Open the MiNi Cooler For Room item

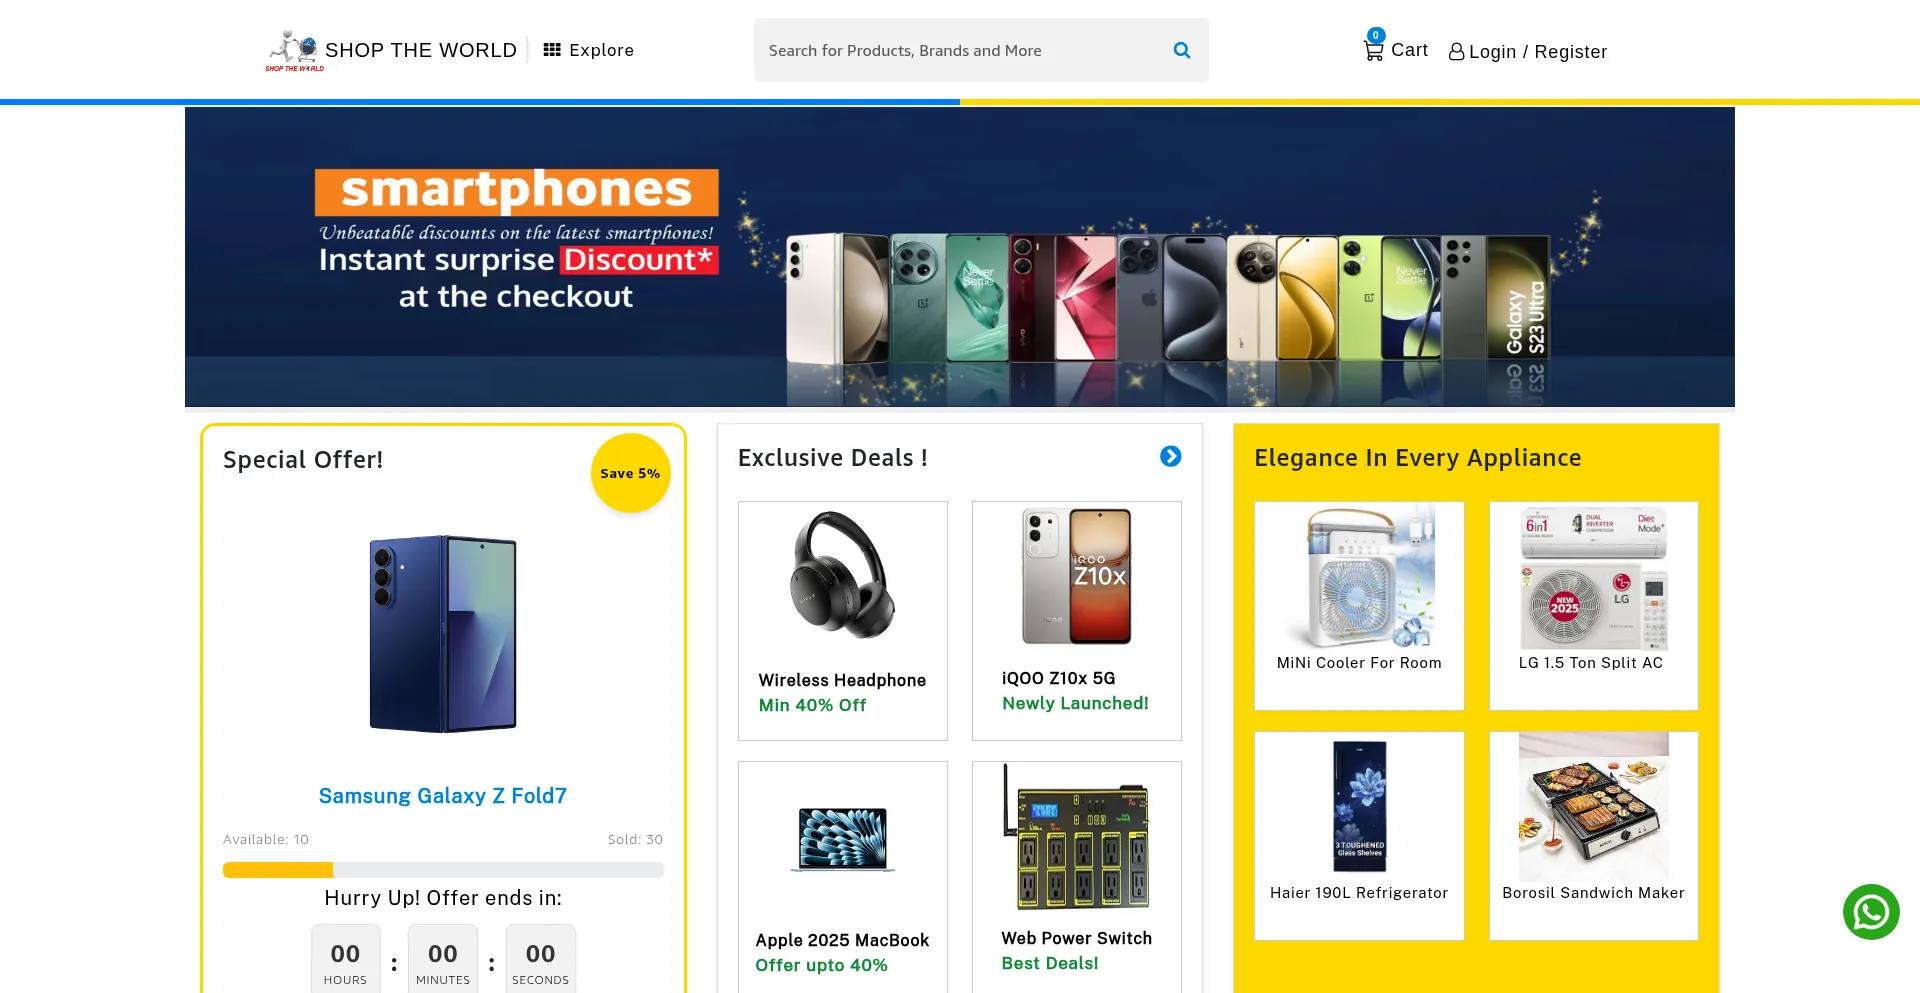(x=1359, y=606)
